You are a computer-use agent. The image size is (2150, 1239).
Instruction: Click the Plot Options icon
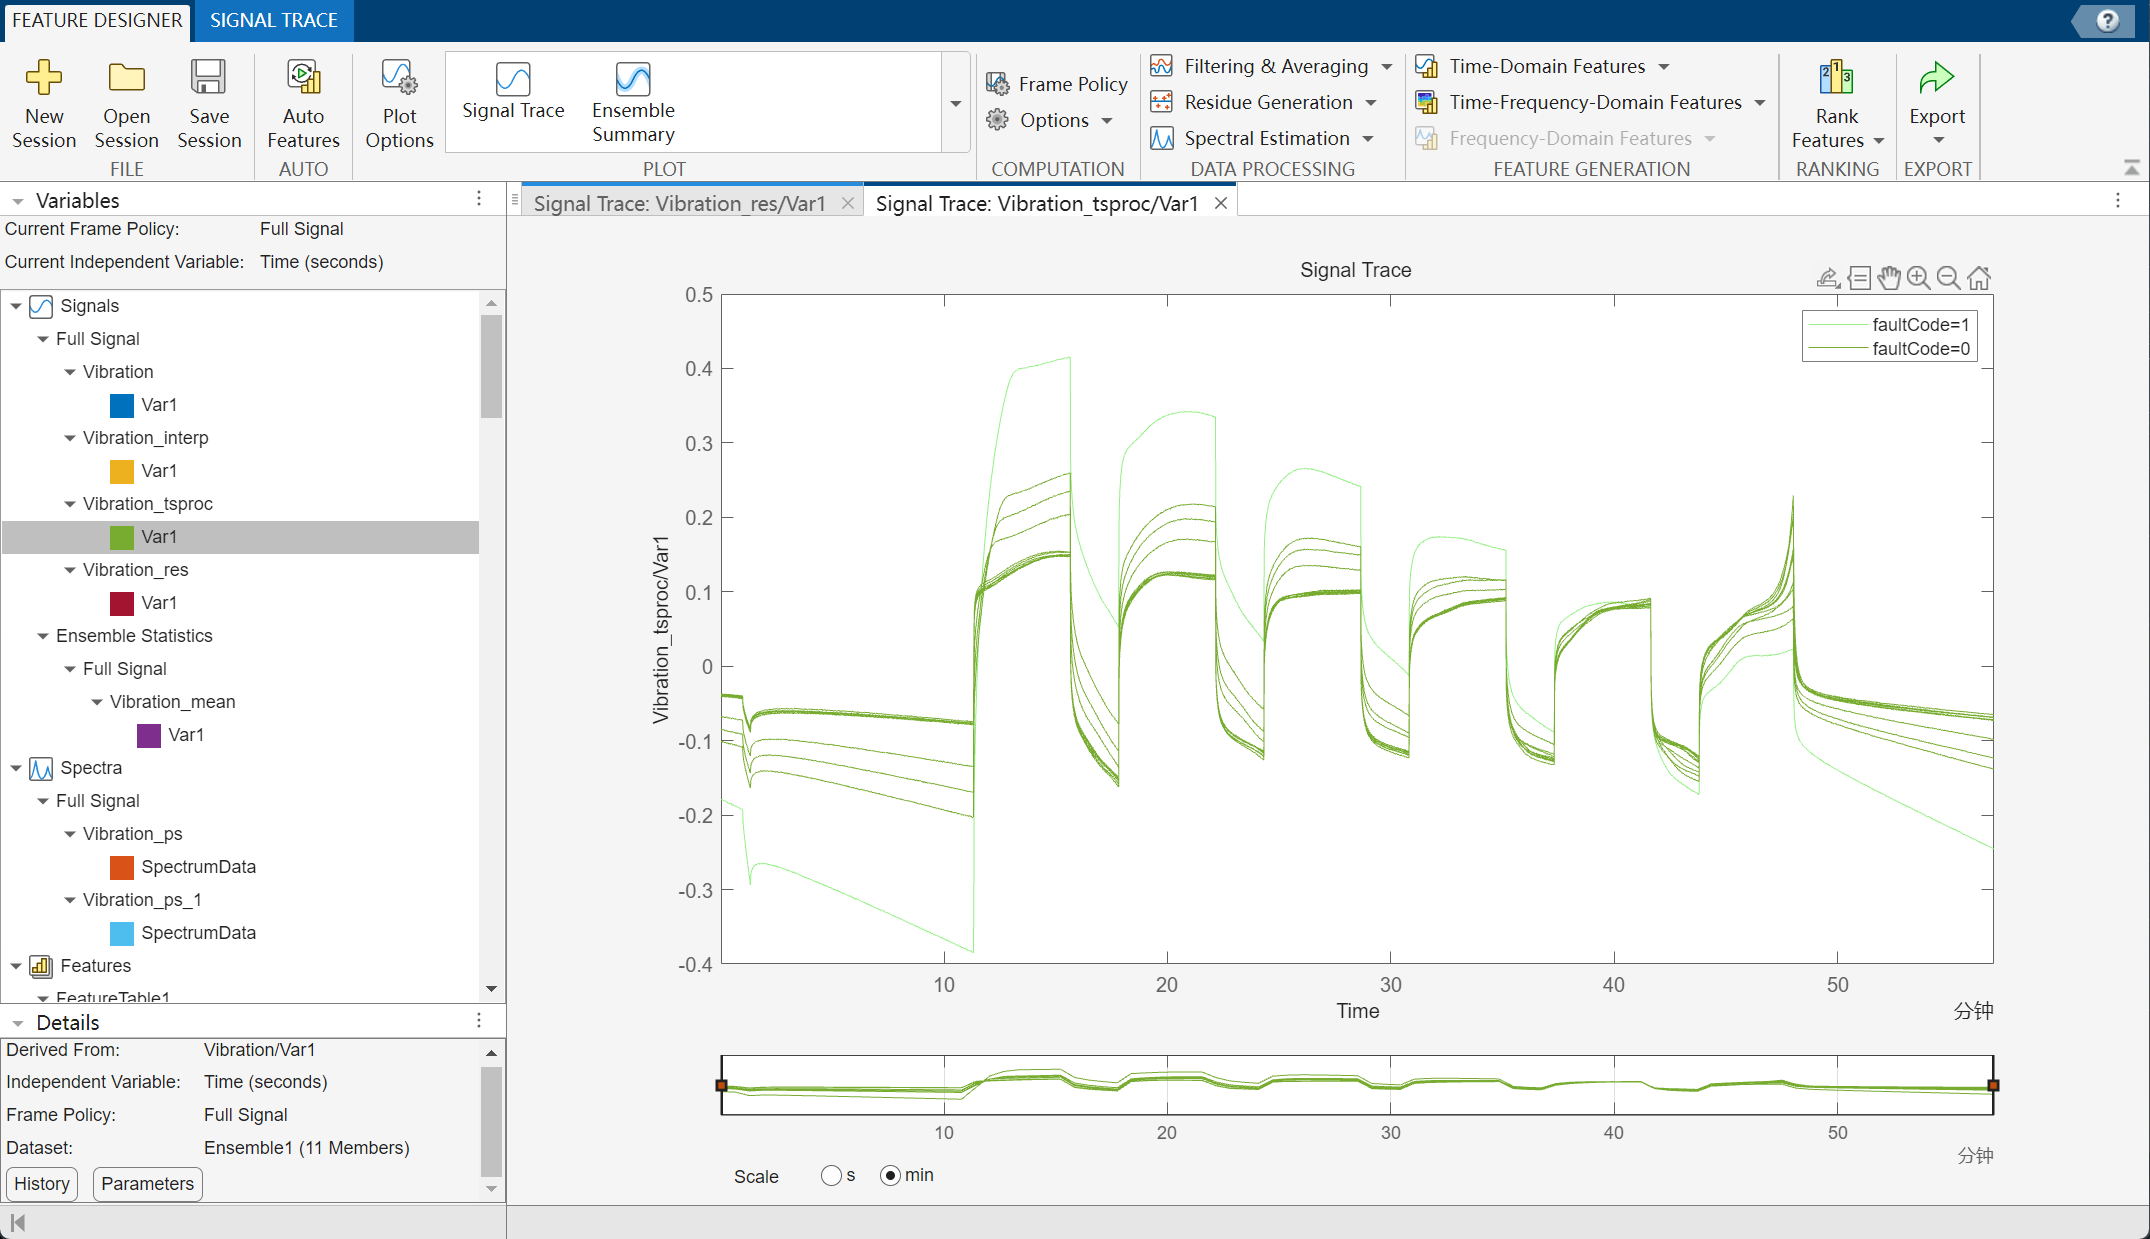click(x=399, y=78)
